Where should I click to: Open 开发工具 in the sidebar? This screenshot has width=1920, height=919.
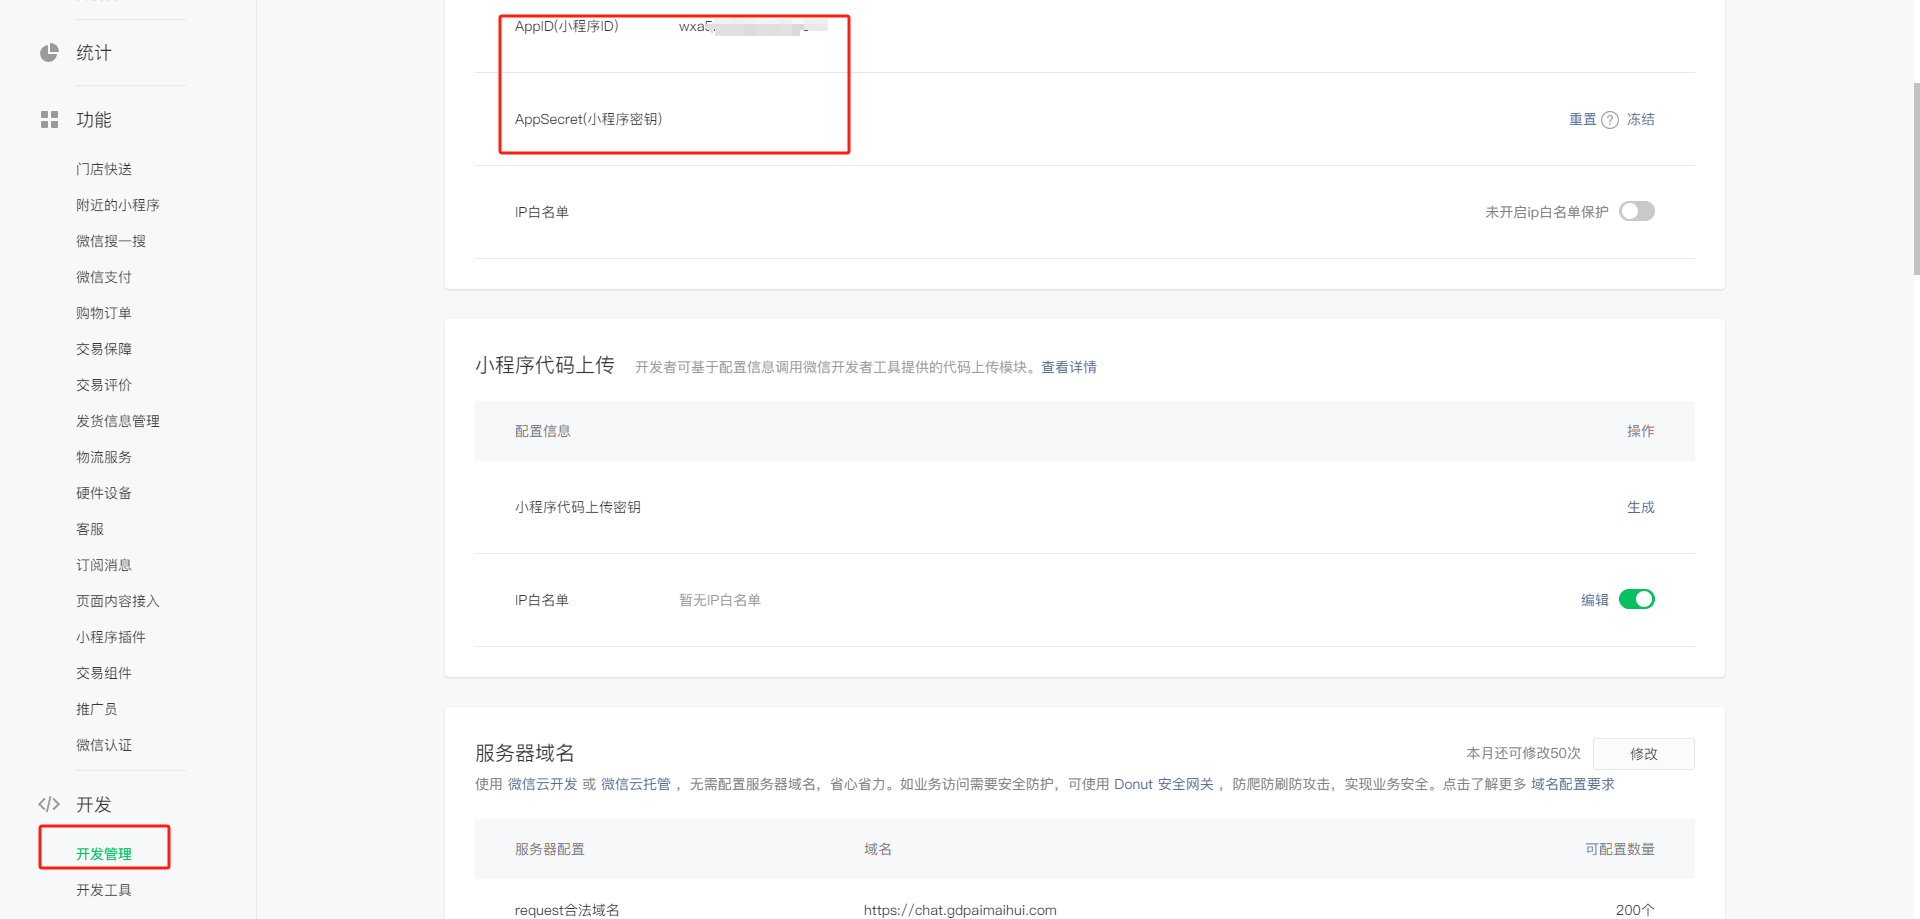104,890
